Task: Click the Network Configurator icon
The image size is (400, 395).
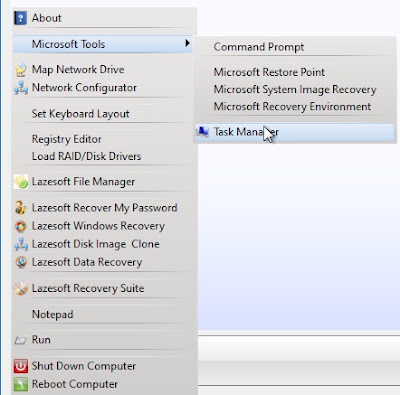Action: pyautogui.click(x=21, y=88)
